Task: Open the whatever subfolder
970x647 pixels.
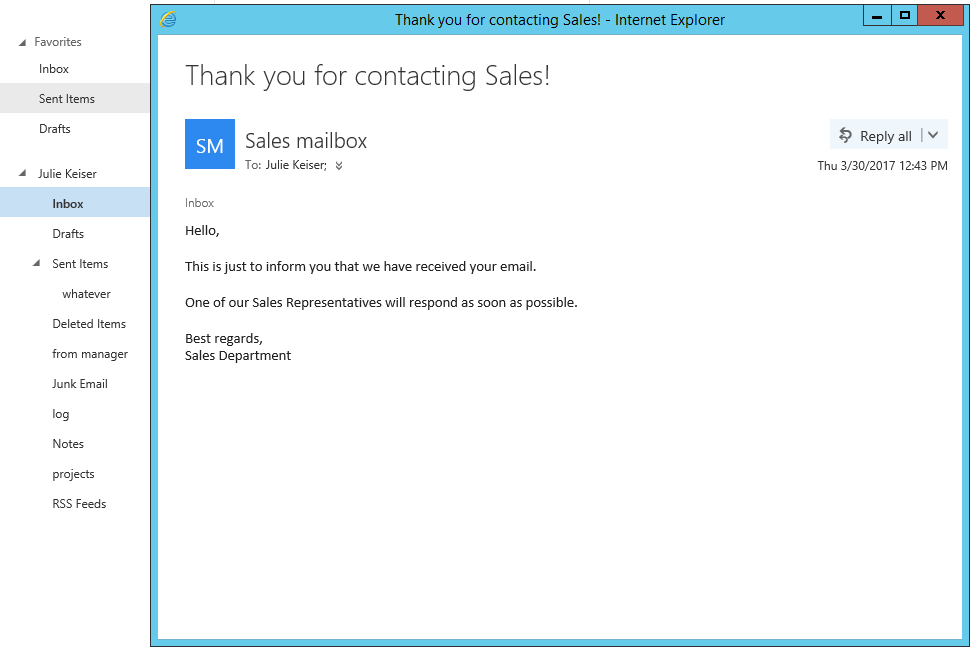Action: tap(86, 294)
